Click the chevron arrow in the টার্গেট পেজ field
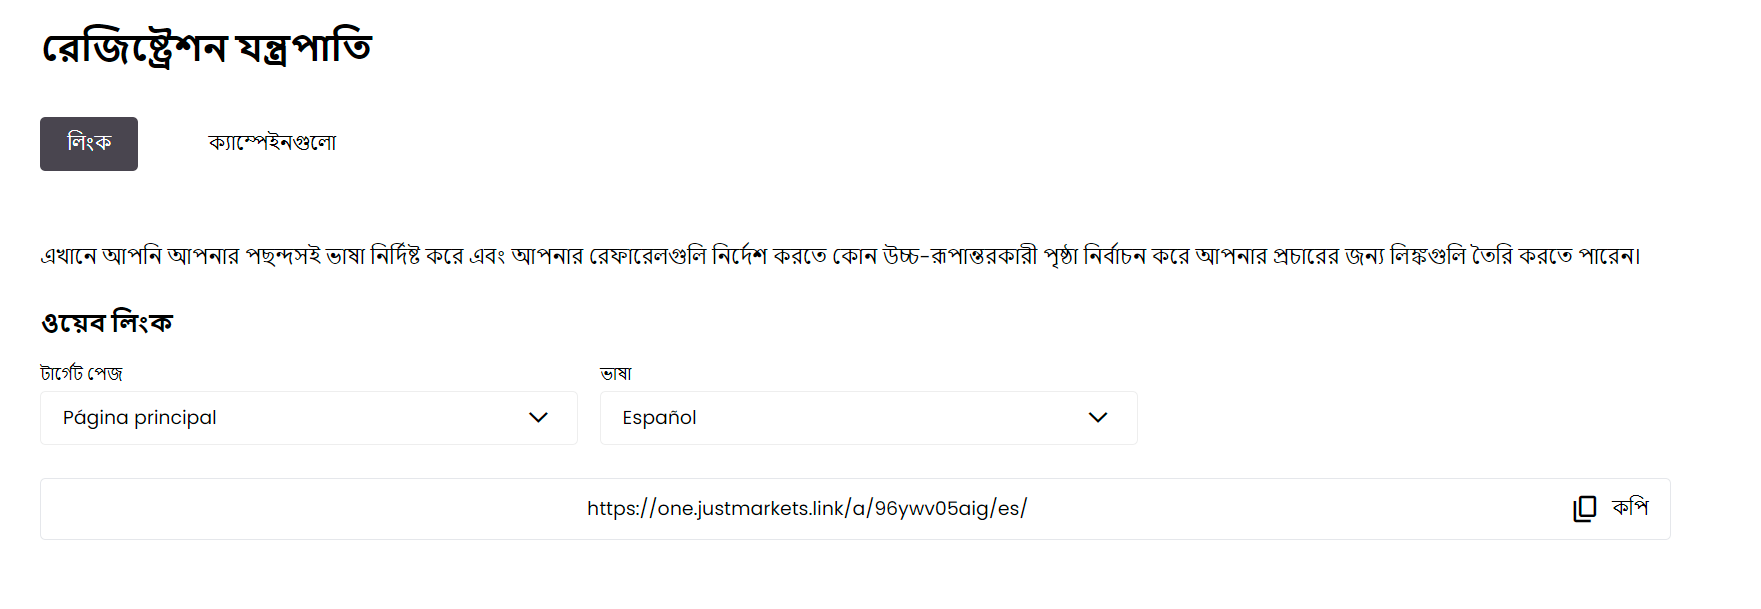 pos(538,418)
